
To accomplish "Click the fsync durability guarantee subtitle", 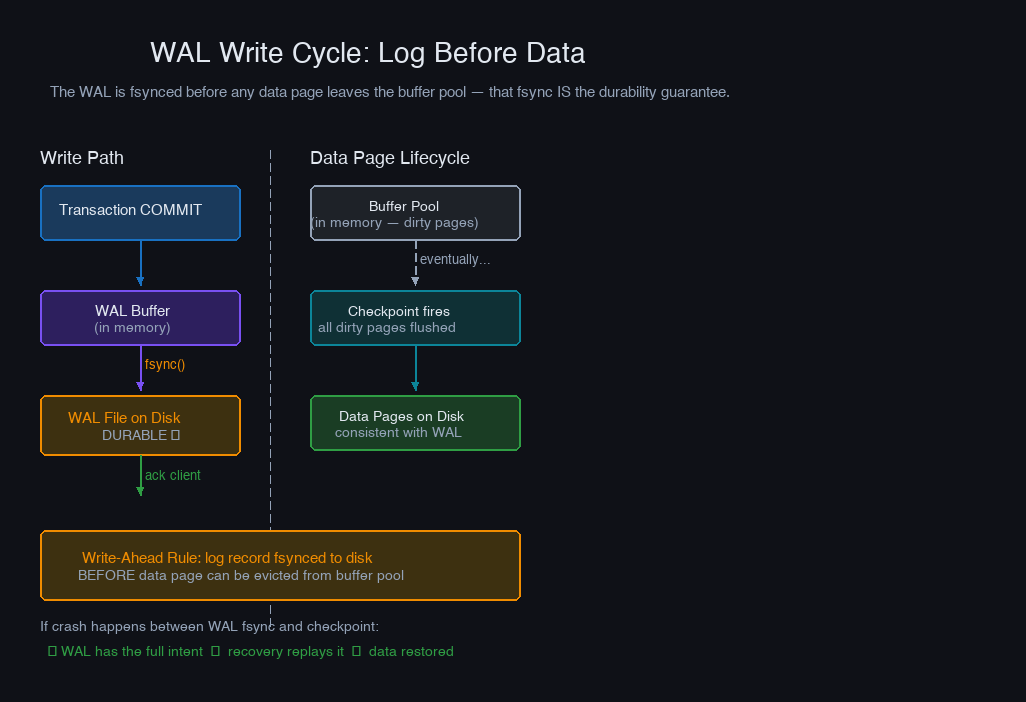I will point(390,92).
